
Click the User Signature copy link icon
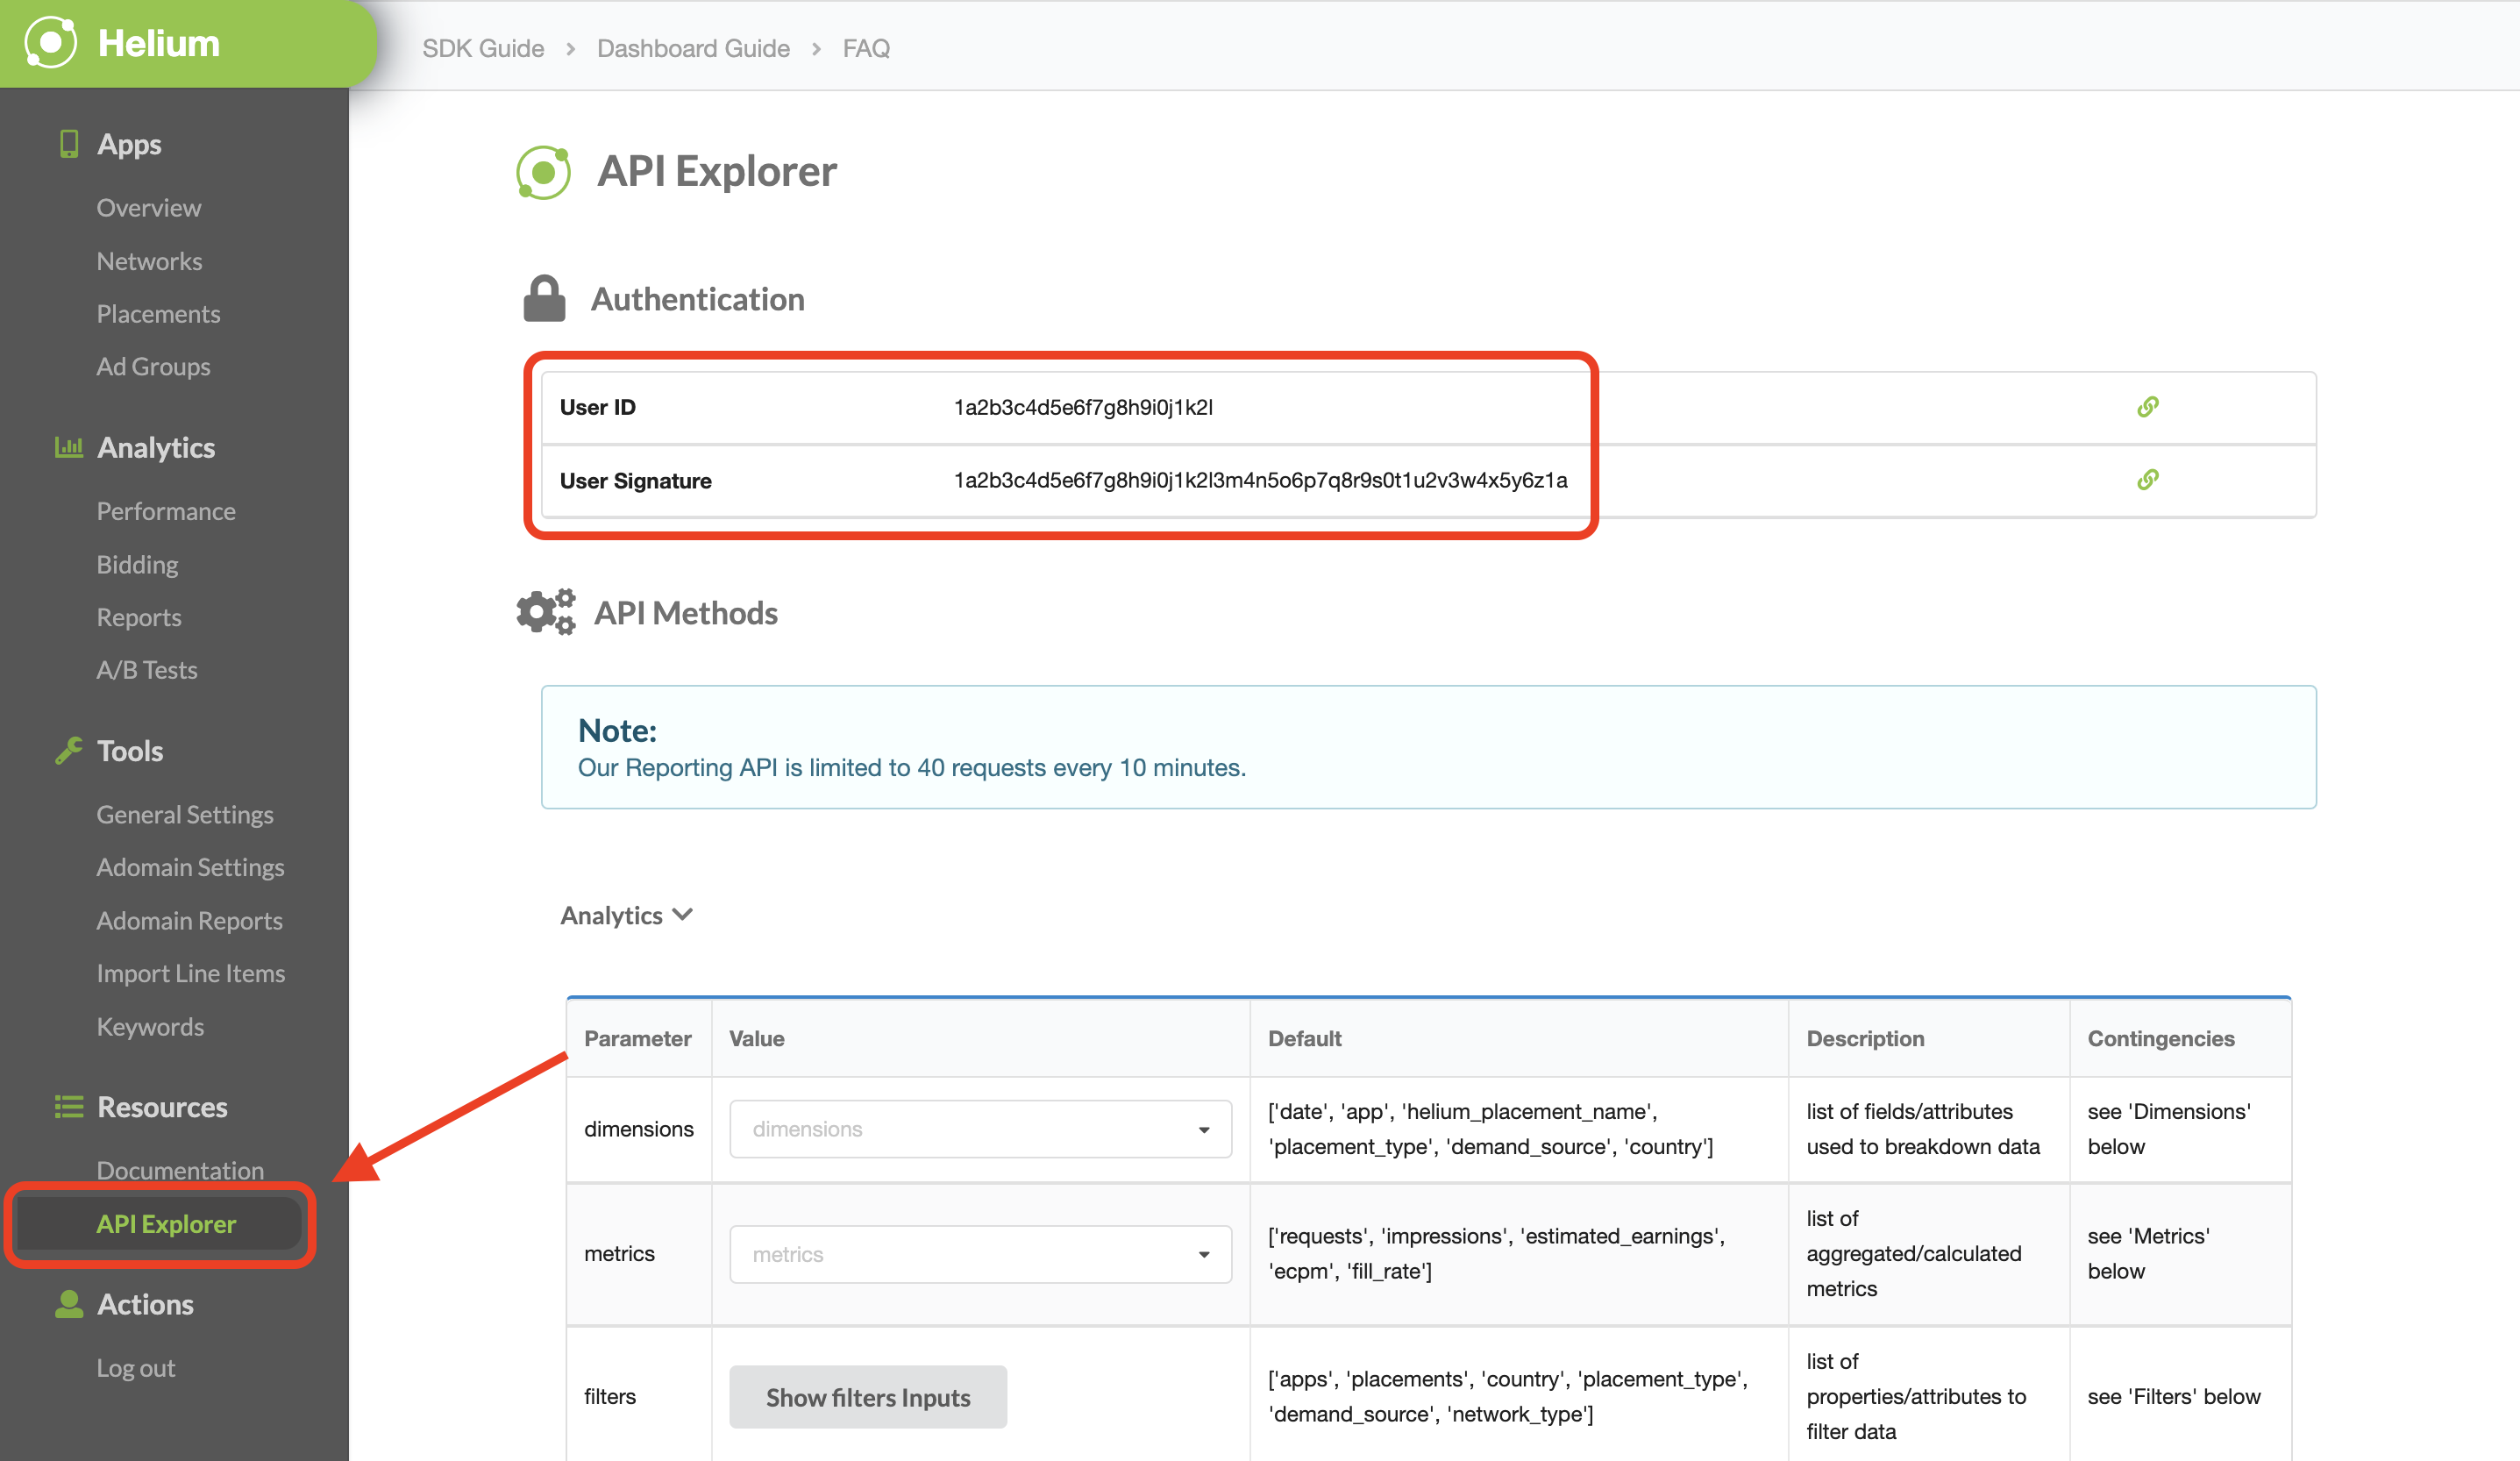coord(2148,480)
